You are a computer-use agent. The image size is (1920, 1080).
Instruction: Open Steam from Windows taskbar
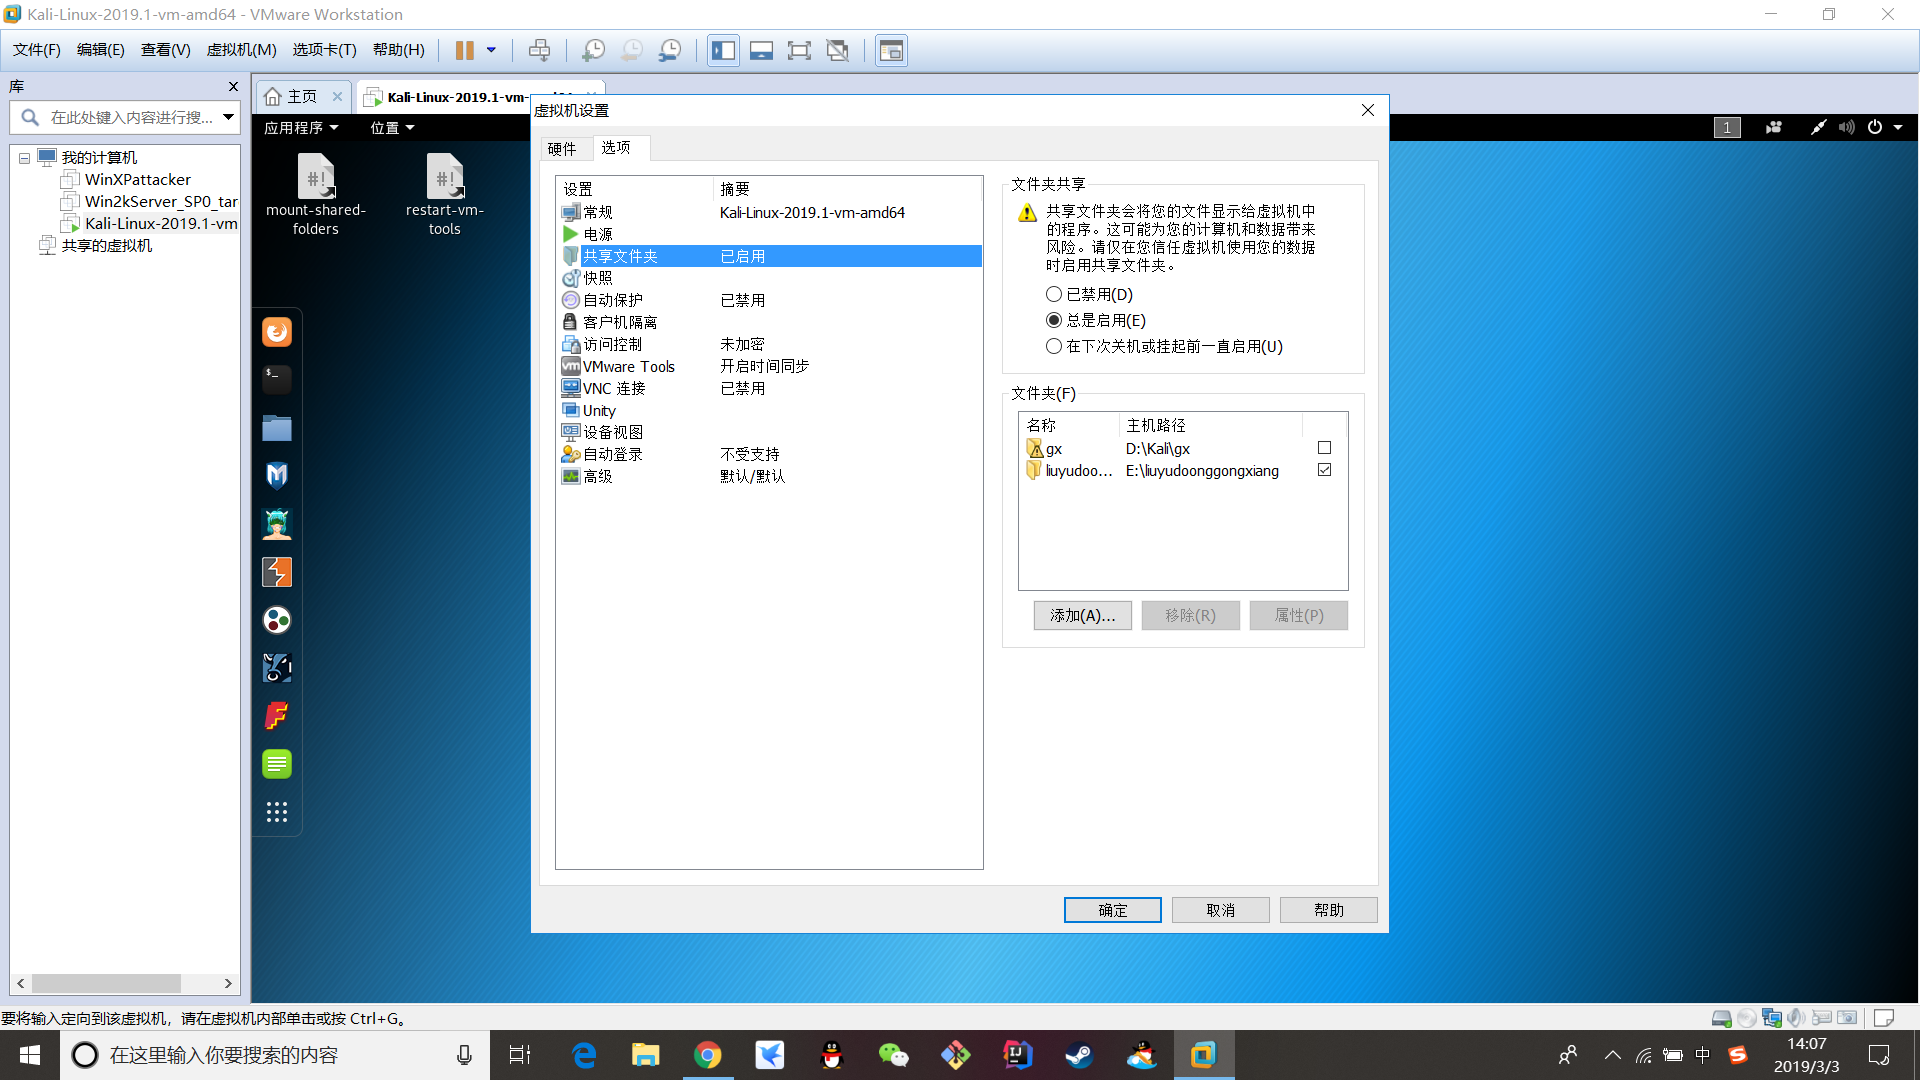coord(1079,1055)
